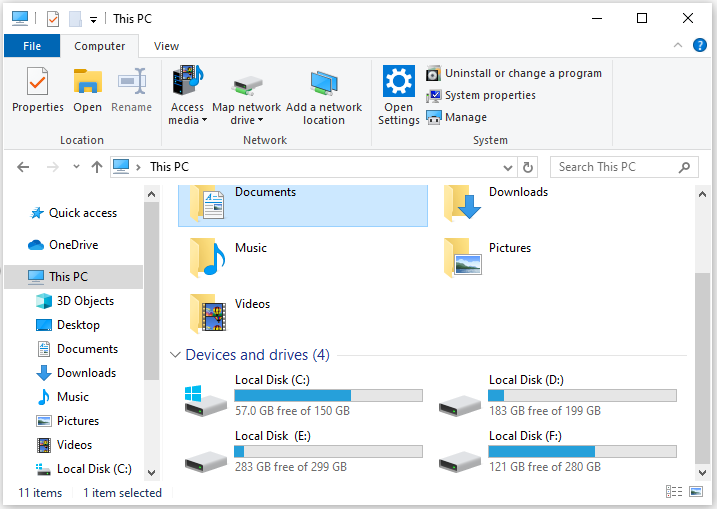Select Local Disk (E:) drive in the main pane
This screenshot has height=509, width=717.
(x=303, y=452)
